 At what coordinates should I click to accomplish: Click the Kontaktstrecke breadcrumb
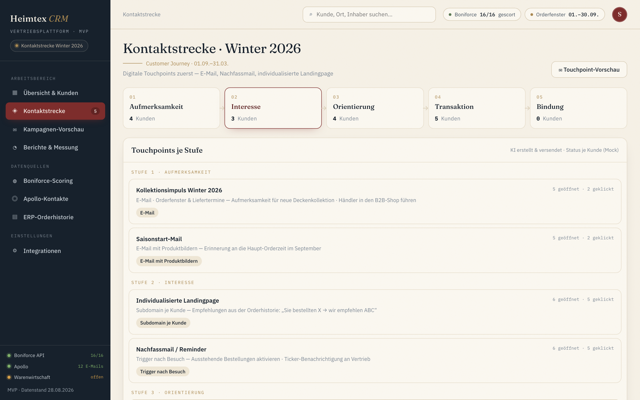point(142,15)
